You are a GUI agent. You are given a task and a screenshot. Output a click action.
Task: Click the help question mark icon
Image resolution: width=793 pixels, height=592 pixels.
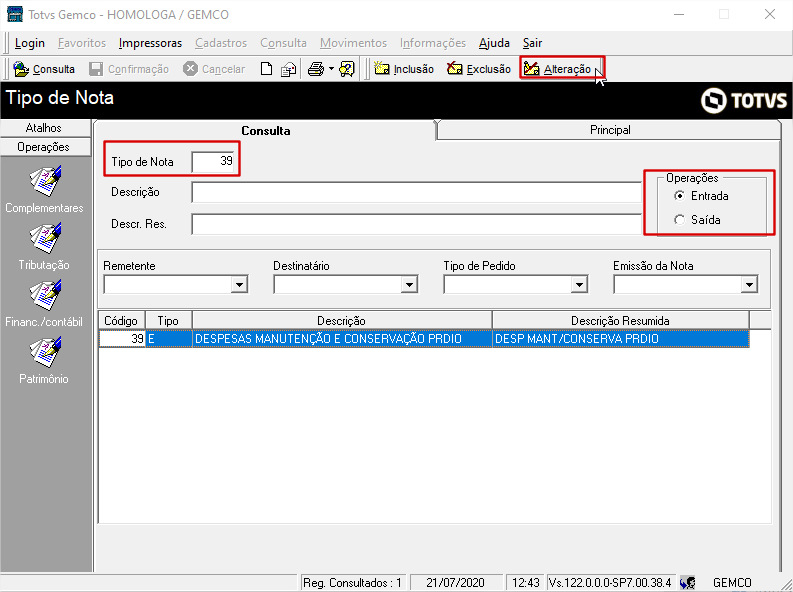pyautogui.click(x=347, y=69)
